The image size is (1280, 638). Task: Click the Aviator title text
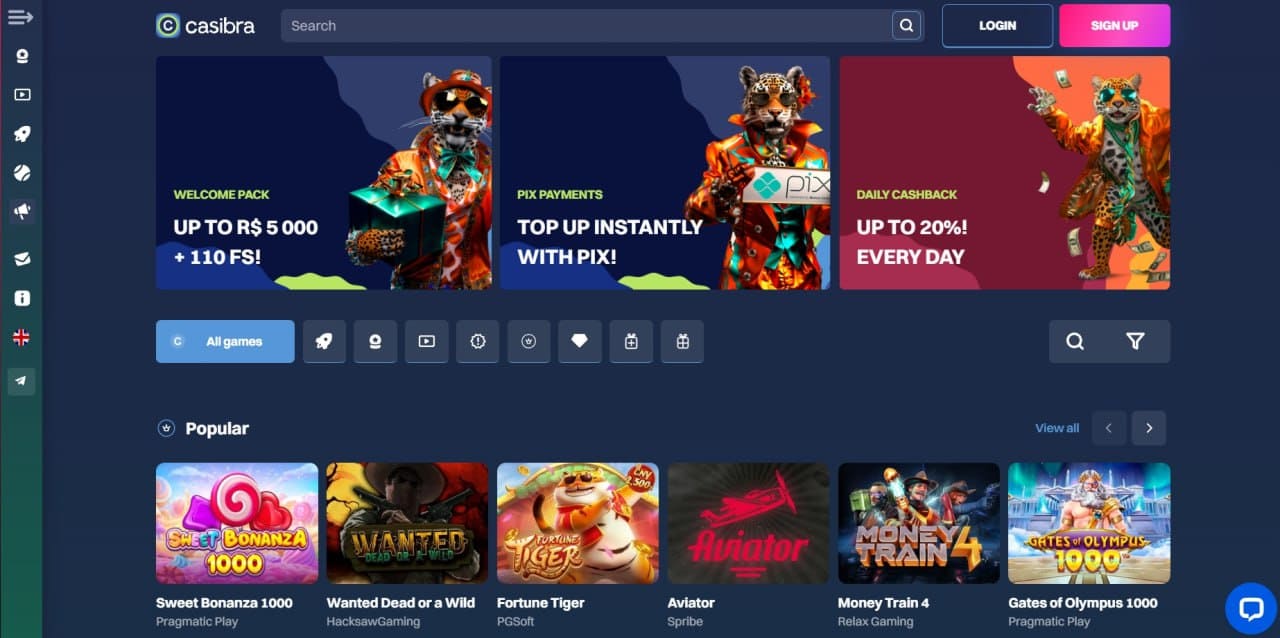(691, 603)
